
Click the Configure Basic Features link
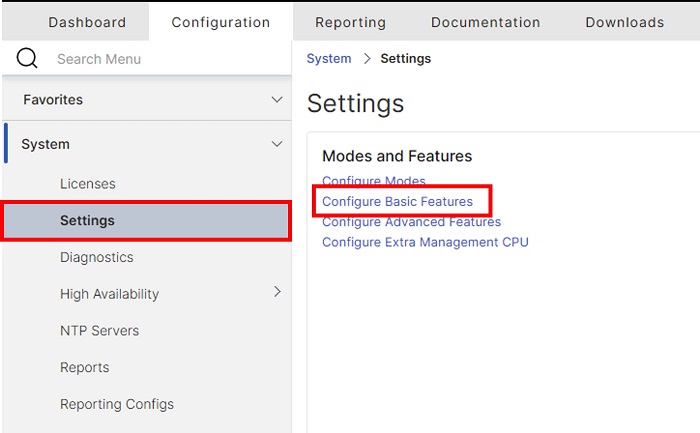[397, 201]
